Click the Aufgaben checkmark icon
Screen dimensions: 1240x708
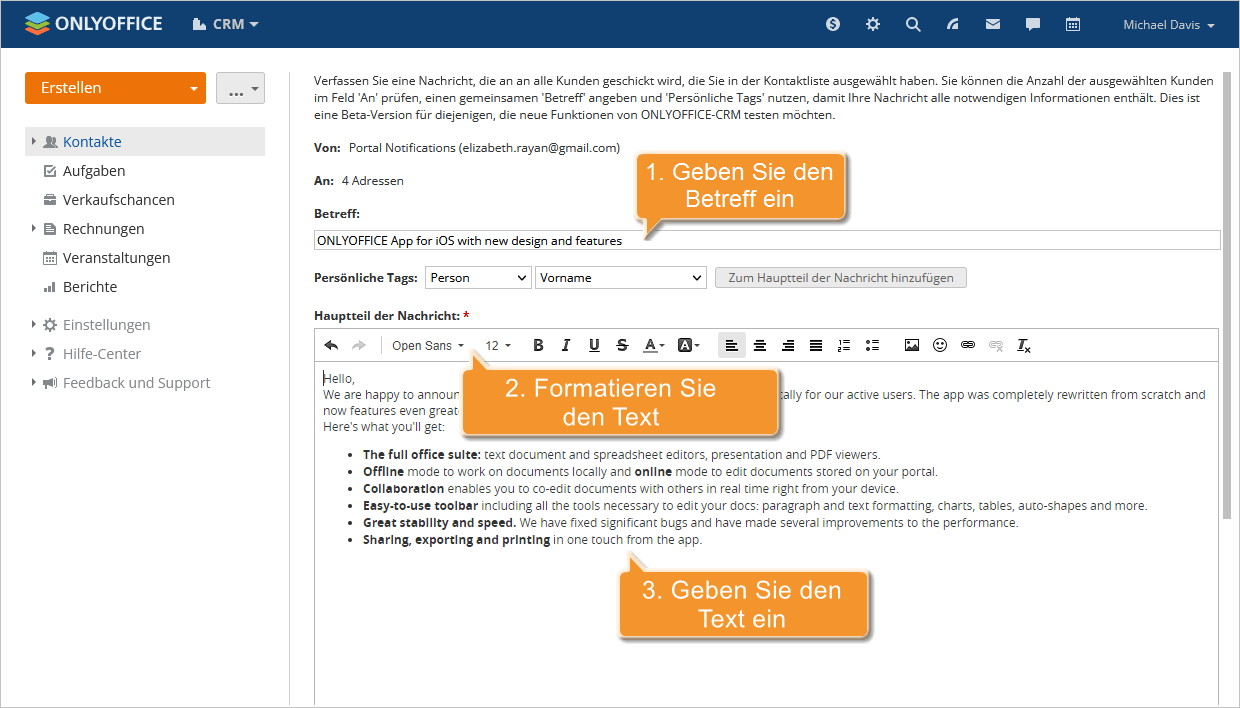(x=50, y=171)
